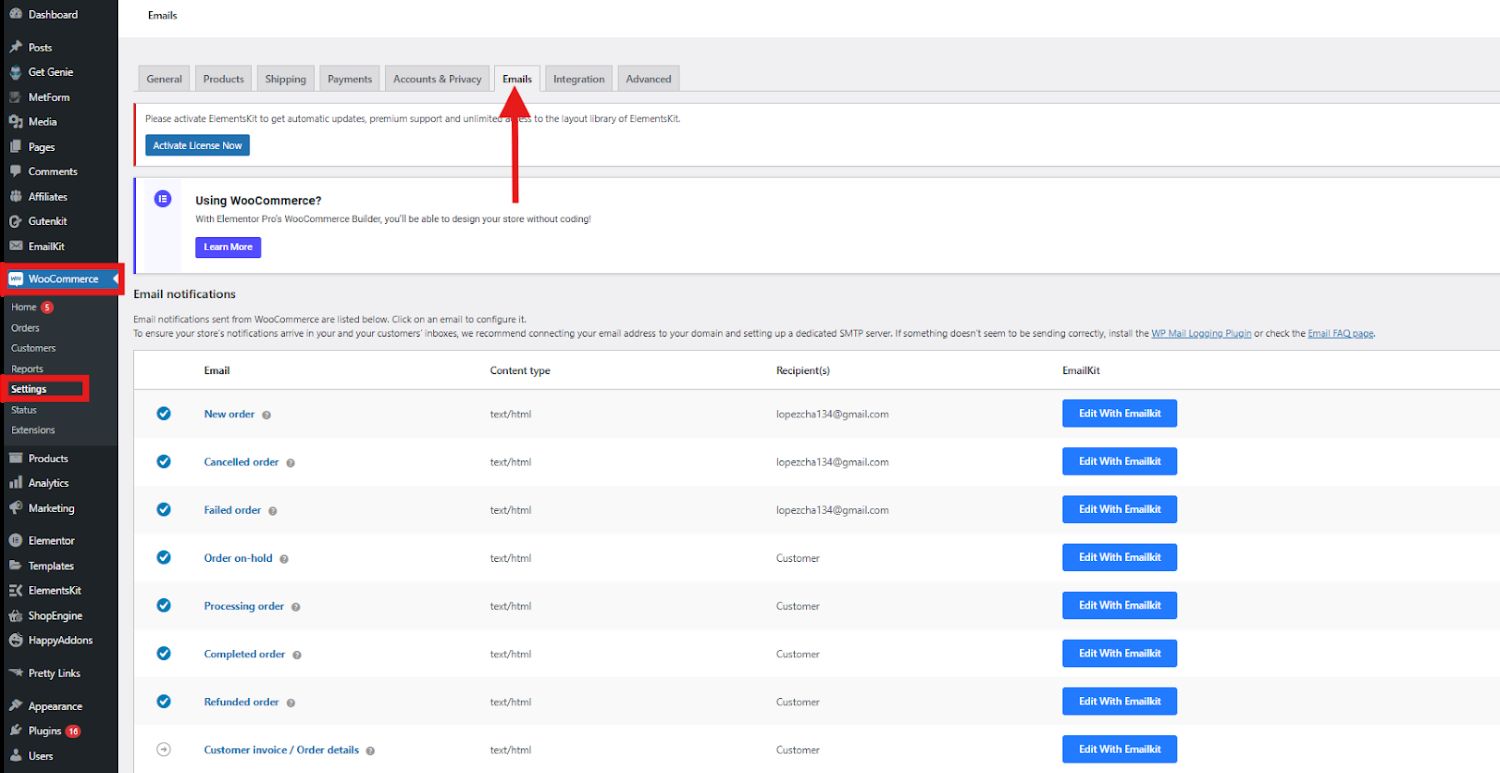Screen dimensions: 1500x773
Task: Click the EmailKit envelope icon
Action: (x=16, y=246)
